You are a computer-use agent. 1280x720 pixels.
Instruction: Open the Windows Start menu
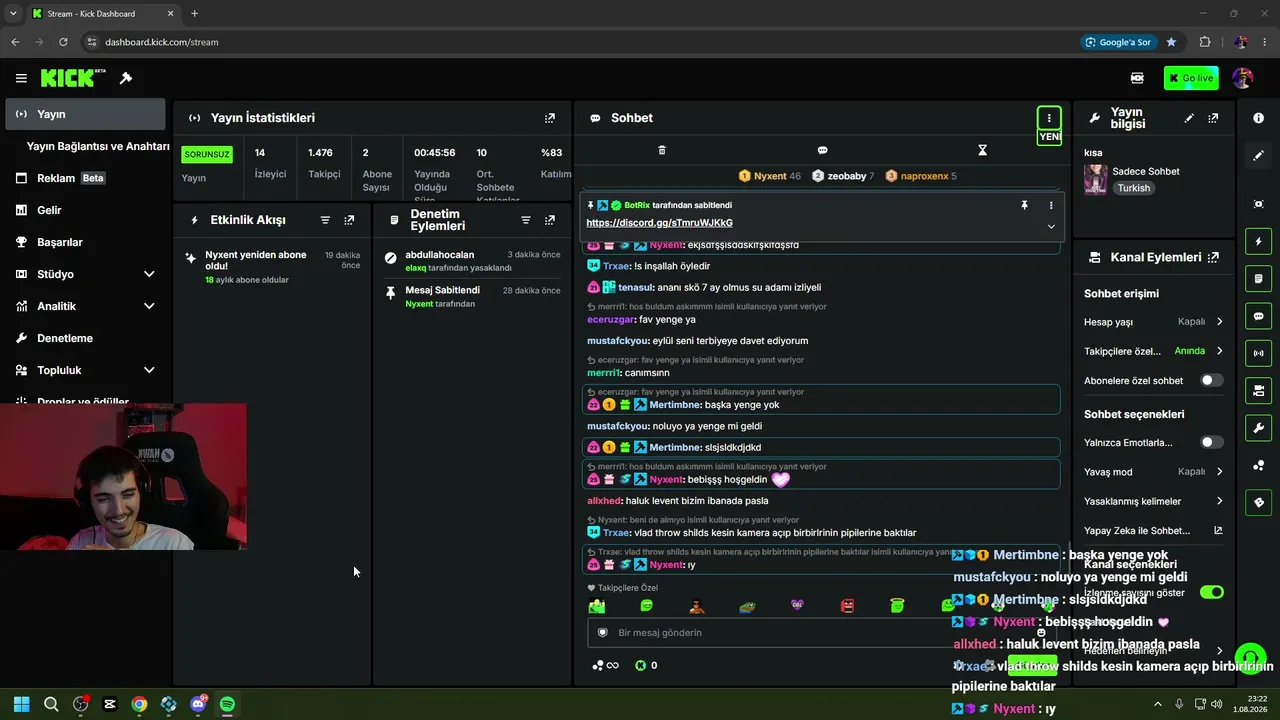click(x=22, y=704)
